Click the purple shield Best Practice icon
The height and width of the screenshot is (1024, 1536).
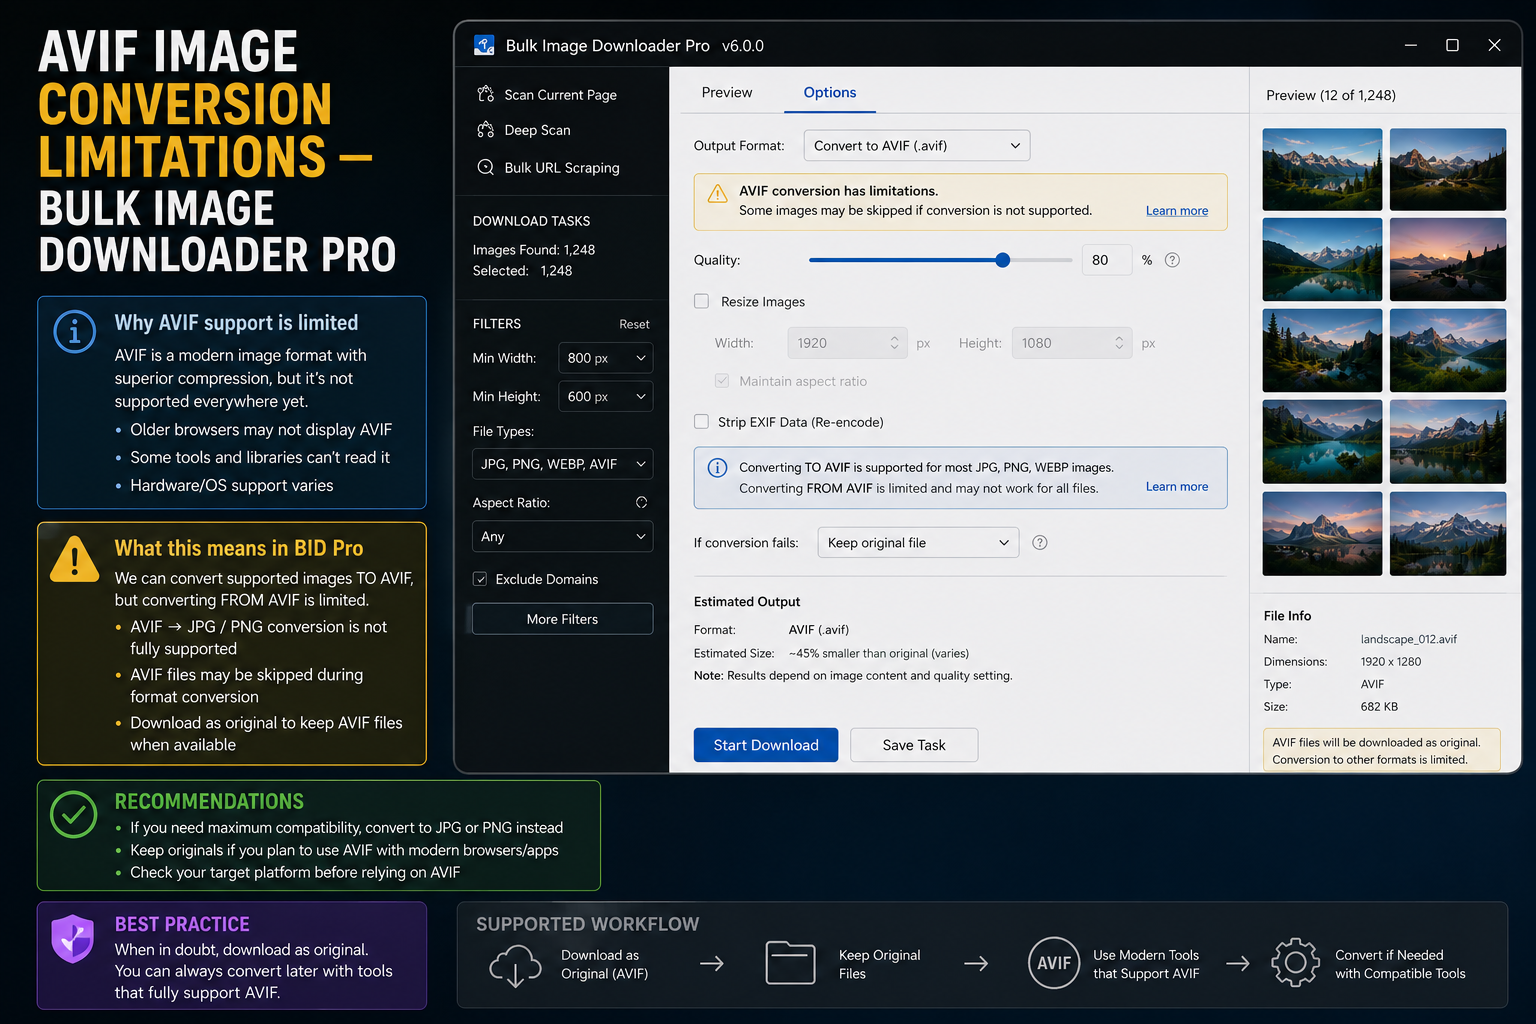73,938
